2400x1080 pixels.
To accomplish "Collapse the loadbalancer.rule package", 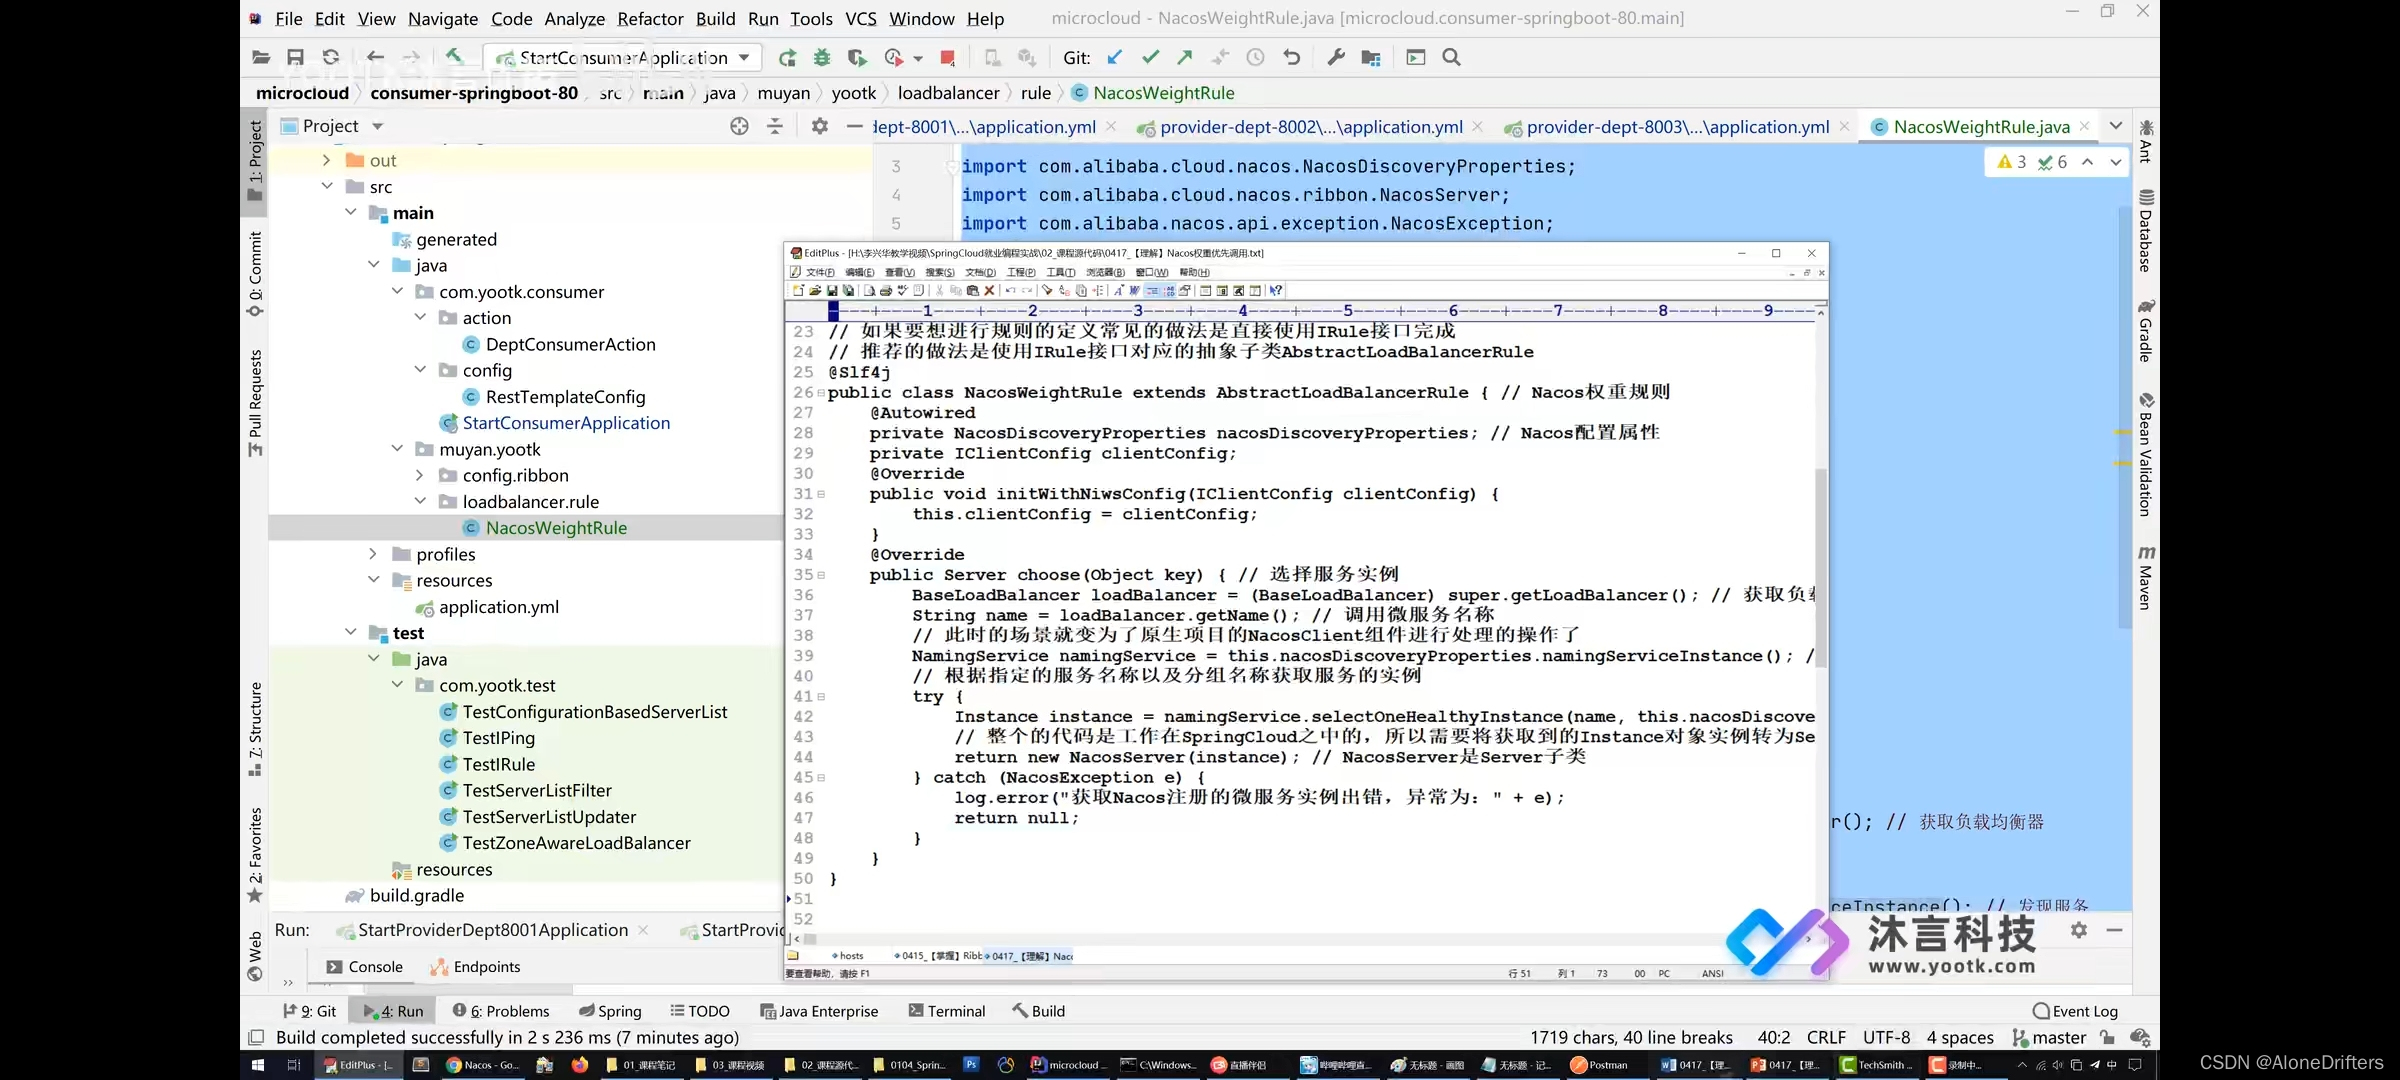I will pyautogui.click(x=420, y=502).
